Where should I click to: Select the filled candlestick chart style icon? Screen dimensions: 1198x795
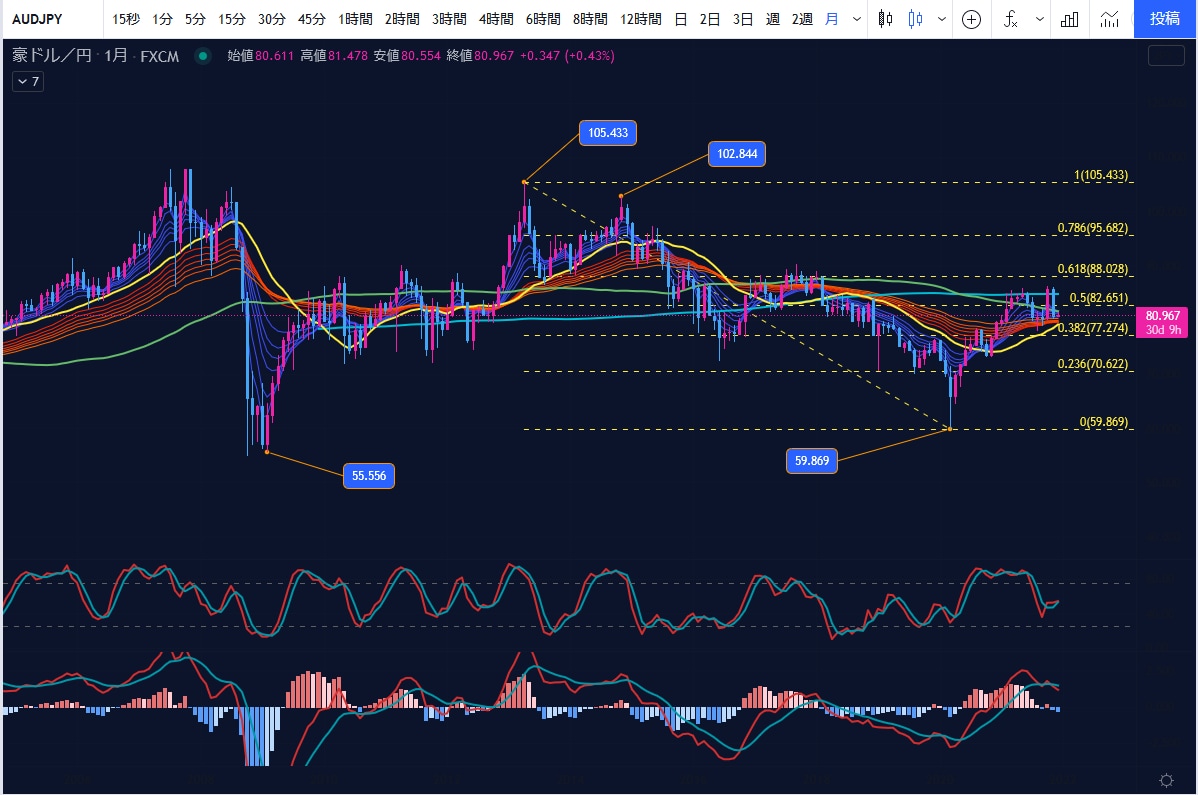coord(885,19)
